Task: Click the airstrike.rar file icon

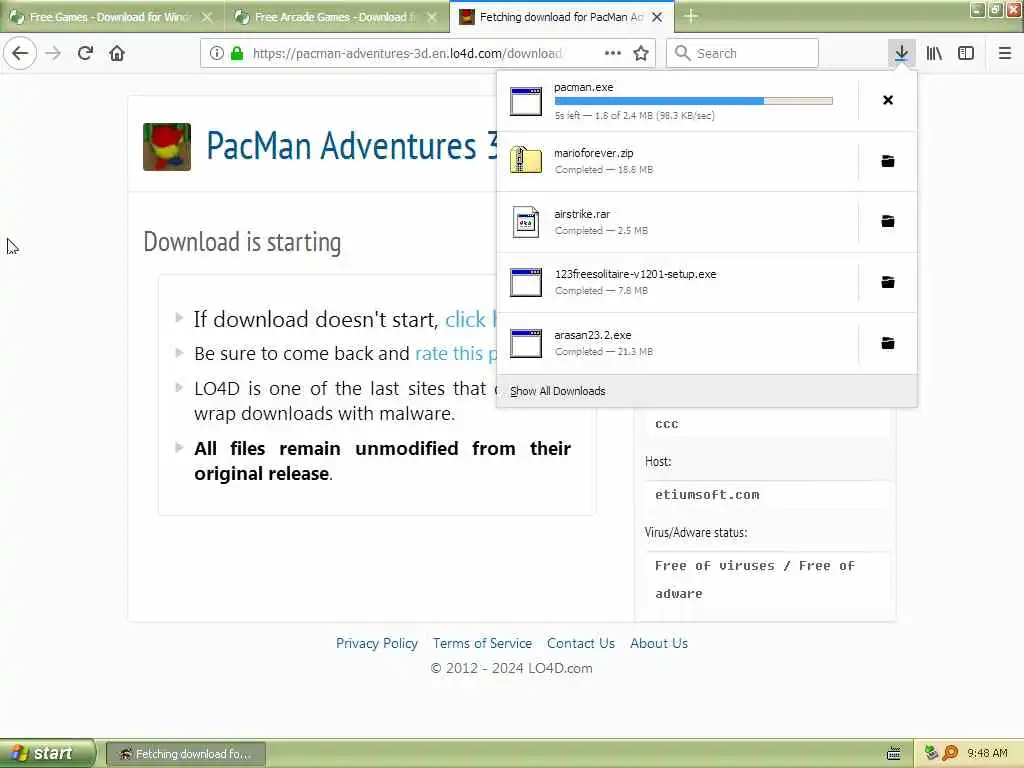Action: click(526, 222)
